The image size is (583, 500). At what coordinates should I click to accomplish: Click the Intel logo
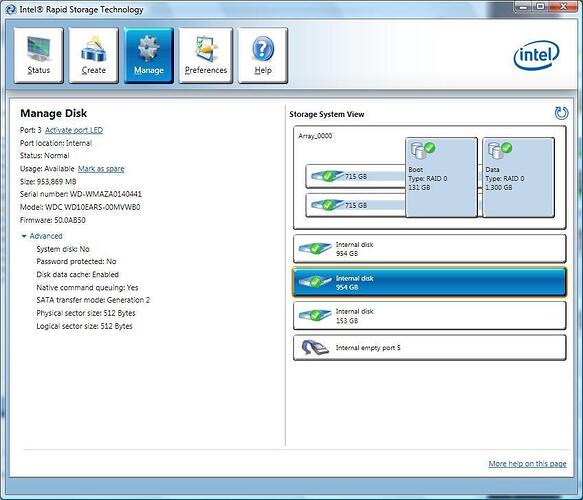536,55
